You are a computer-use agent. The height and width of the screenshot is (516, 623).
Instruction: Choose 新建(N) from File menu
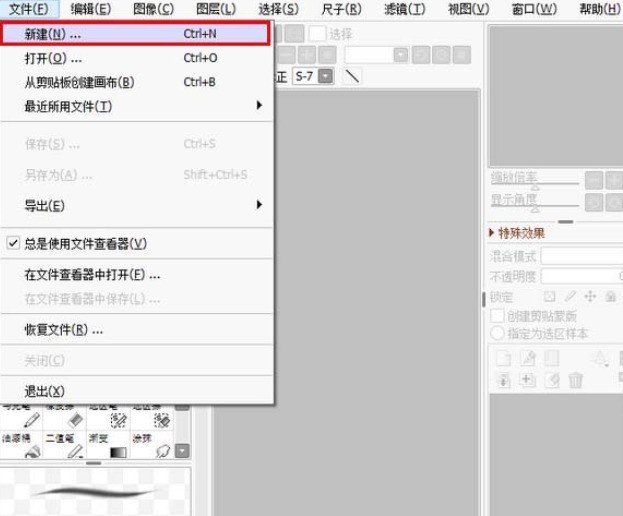(x=135, y=34)
